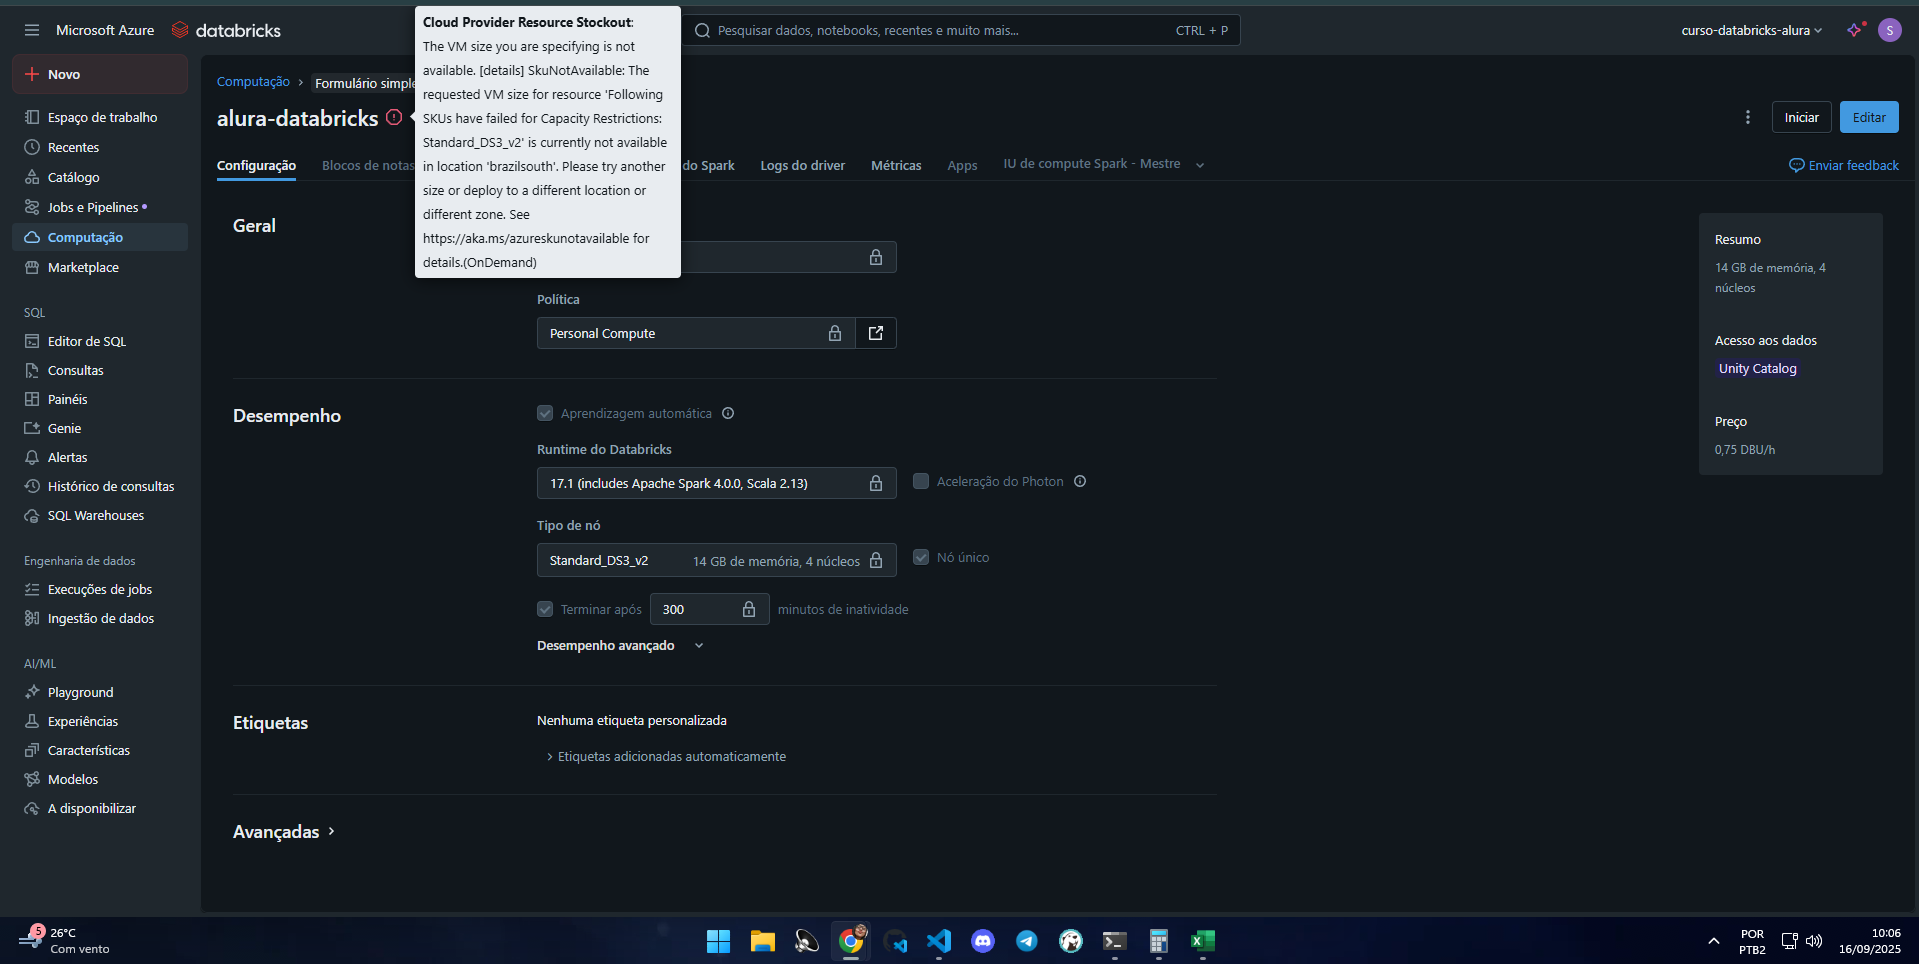Viewport: 1919px width, 964px height.
Task: Click info icon next to Aceleração do Photon
Action: (1080, 481)
